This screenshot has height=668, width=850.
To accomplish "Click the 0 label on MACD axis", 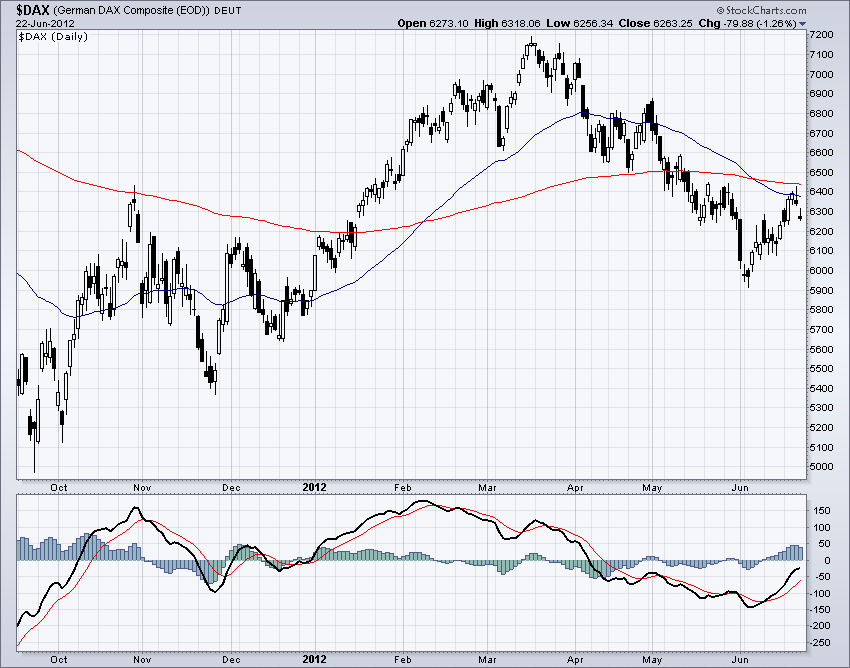I will pos(827,561).
